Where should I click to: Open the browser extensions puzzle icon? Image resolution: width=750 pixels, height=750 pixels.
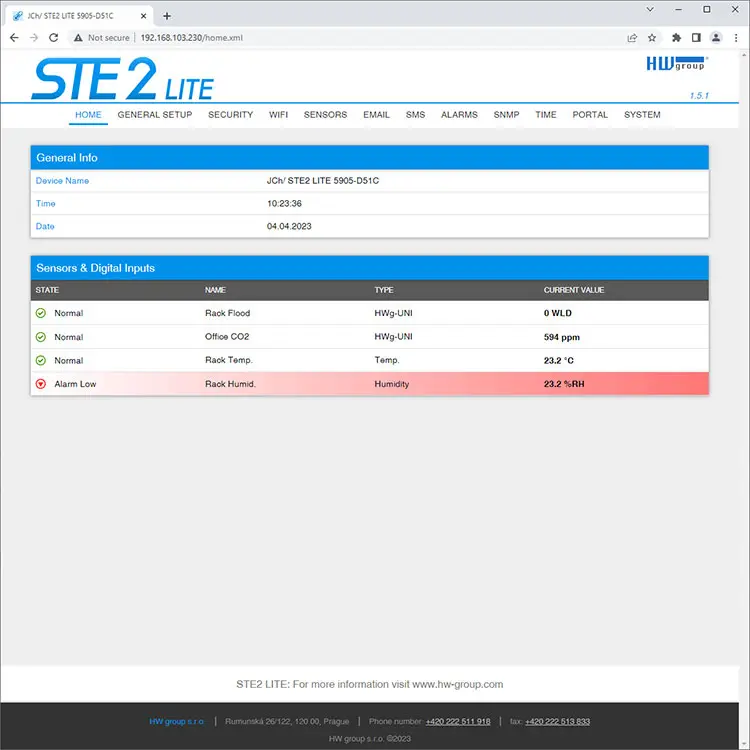click(676, 38)
